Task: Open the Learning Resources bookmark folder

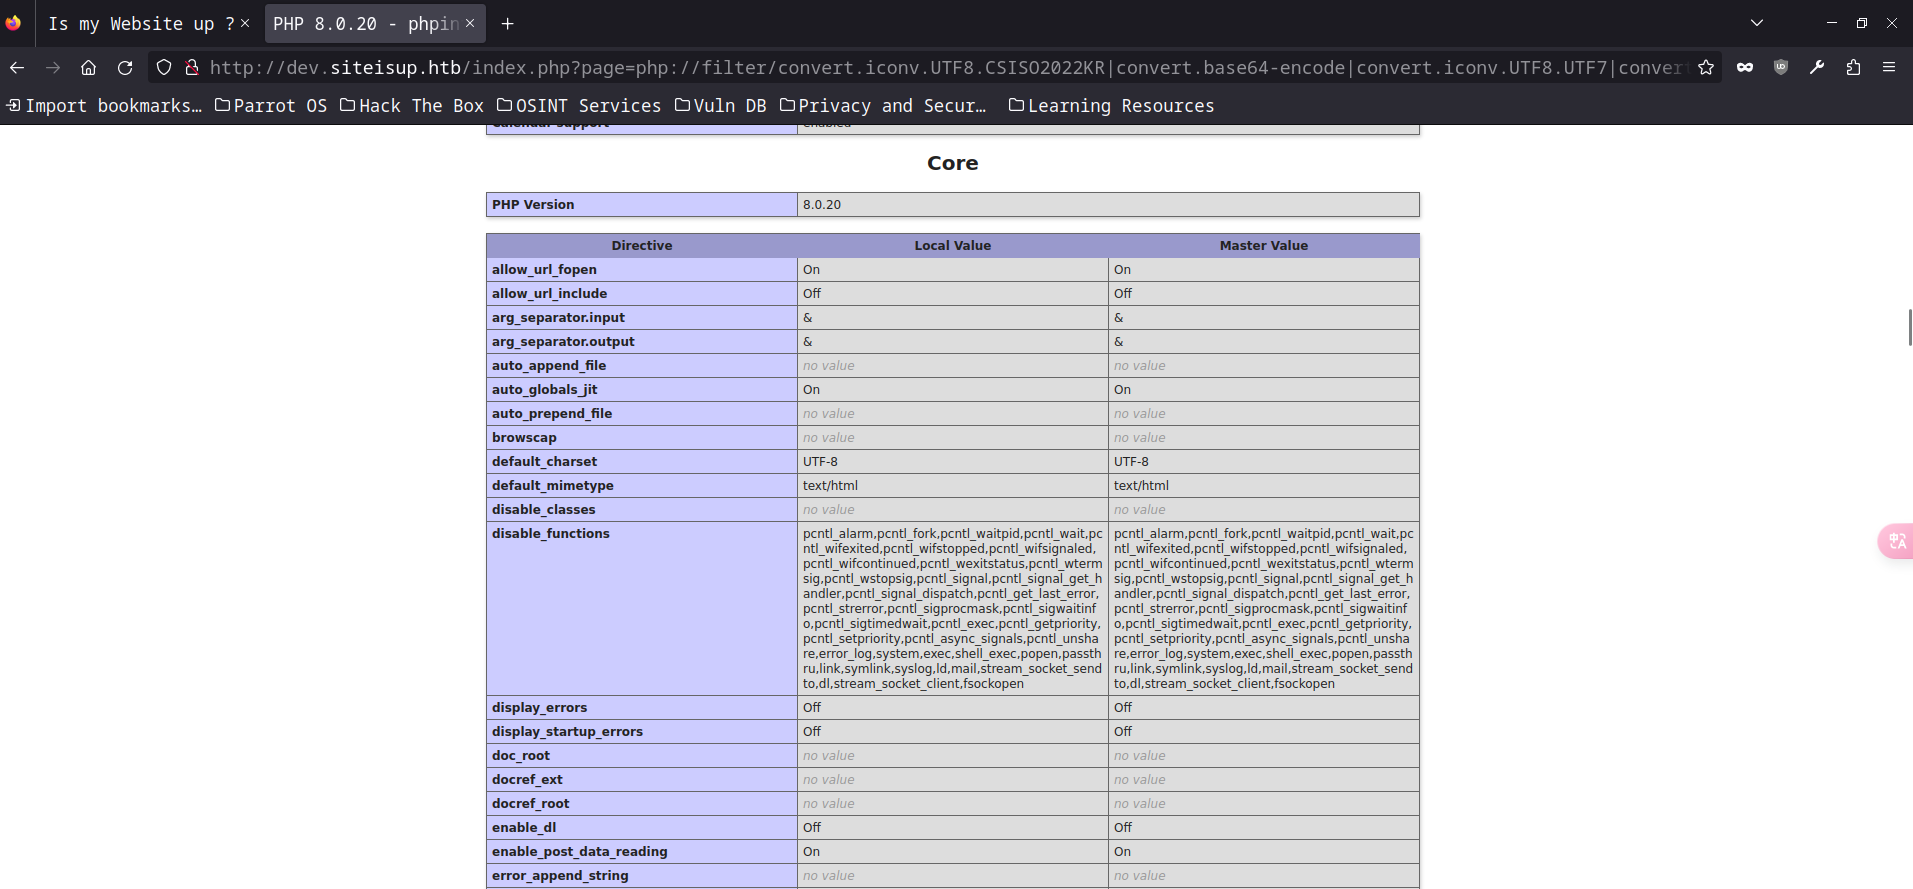Action: pyautogui.click(x=1112, y=105)
